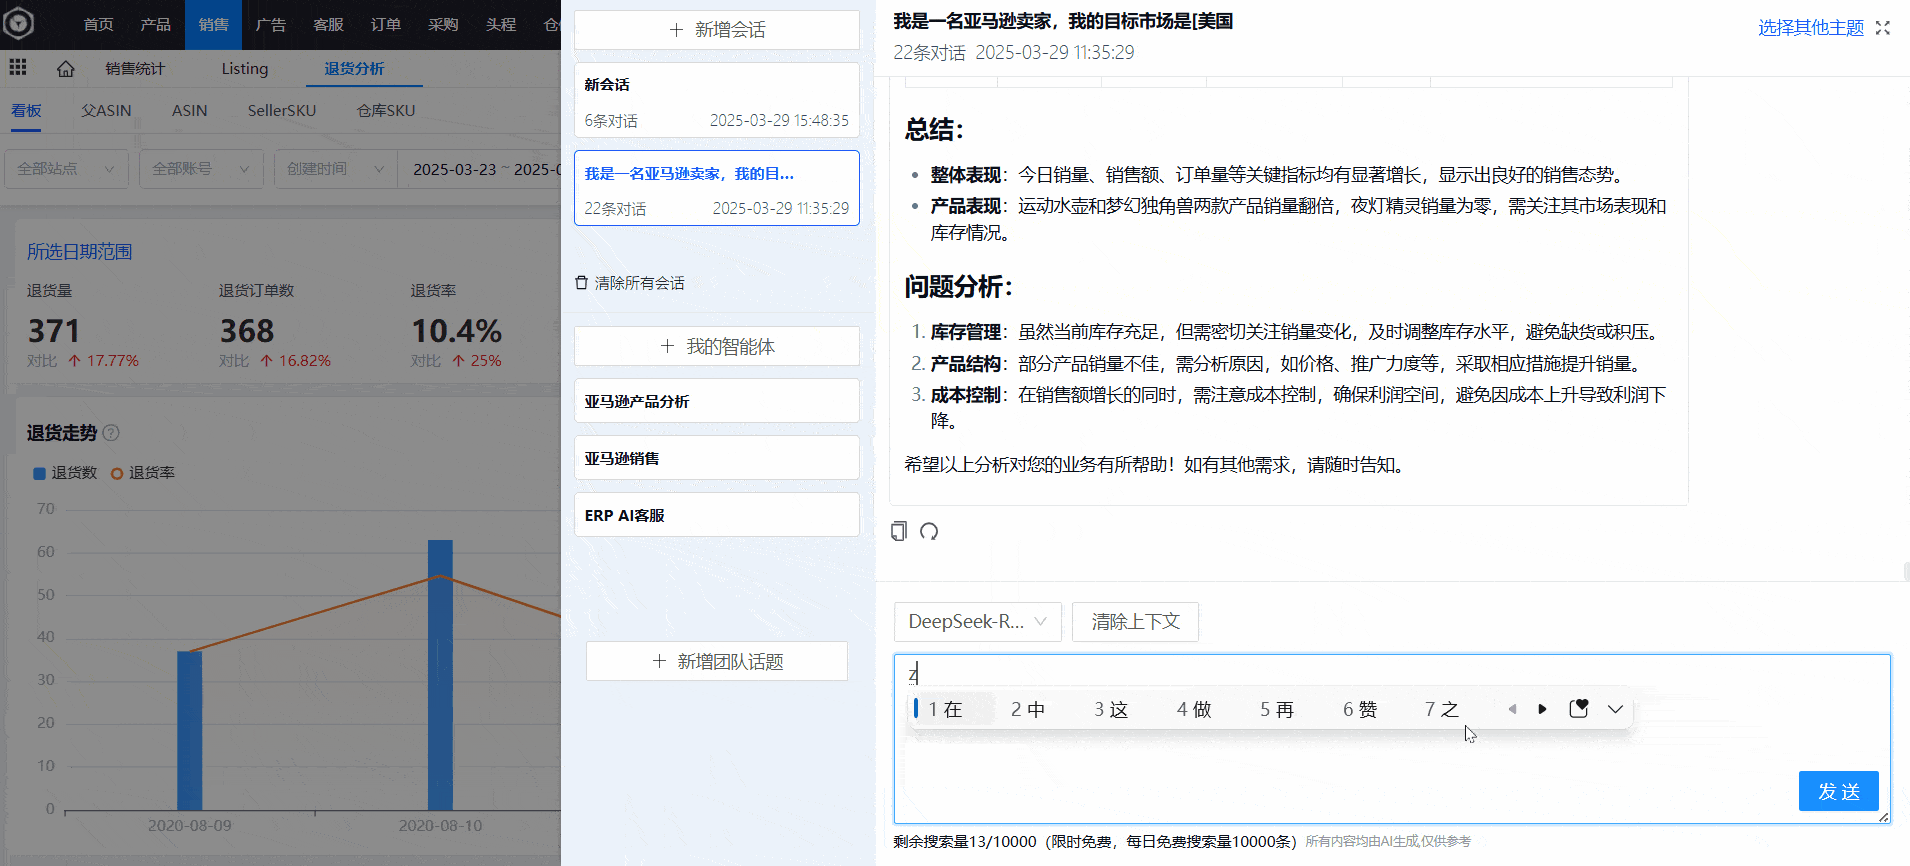
Task: Open the IME emoji sticker icon
Action: [1579, 709]
